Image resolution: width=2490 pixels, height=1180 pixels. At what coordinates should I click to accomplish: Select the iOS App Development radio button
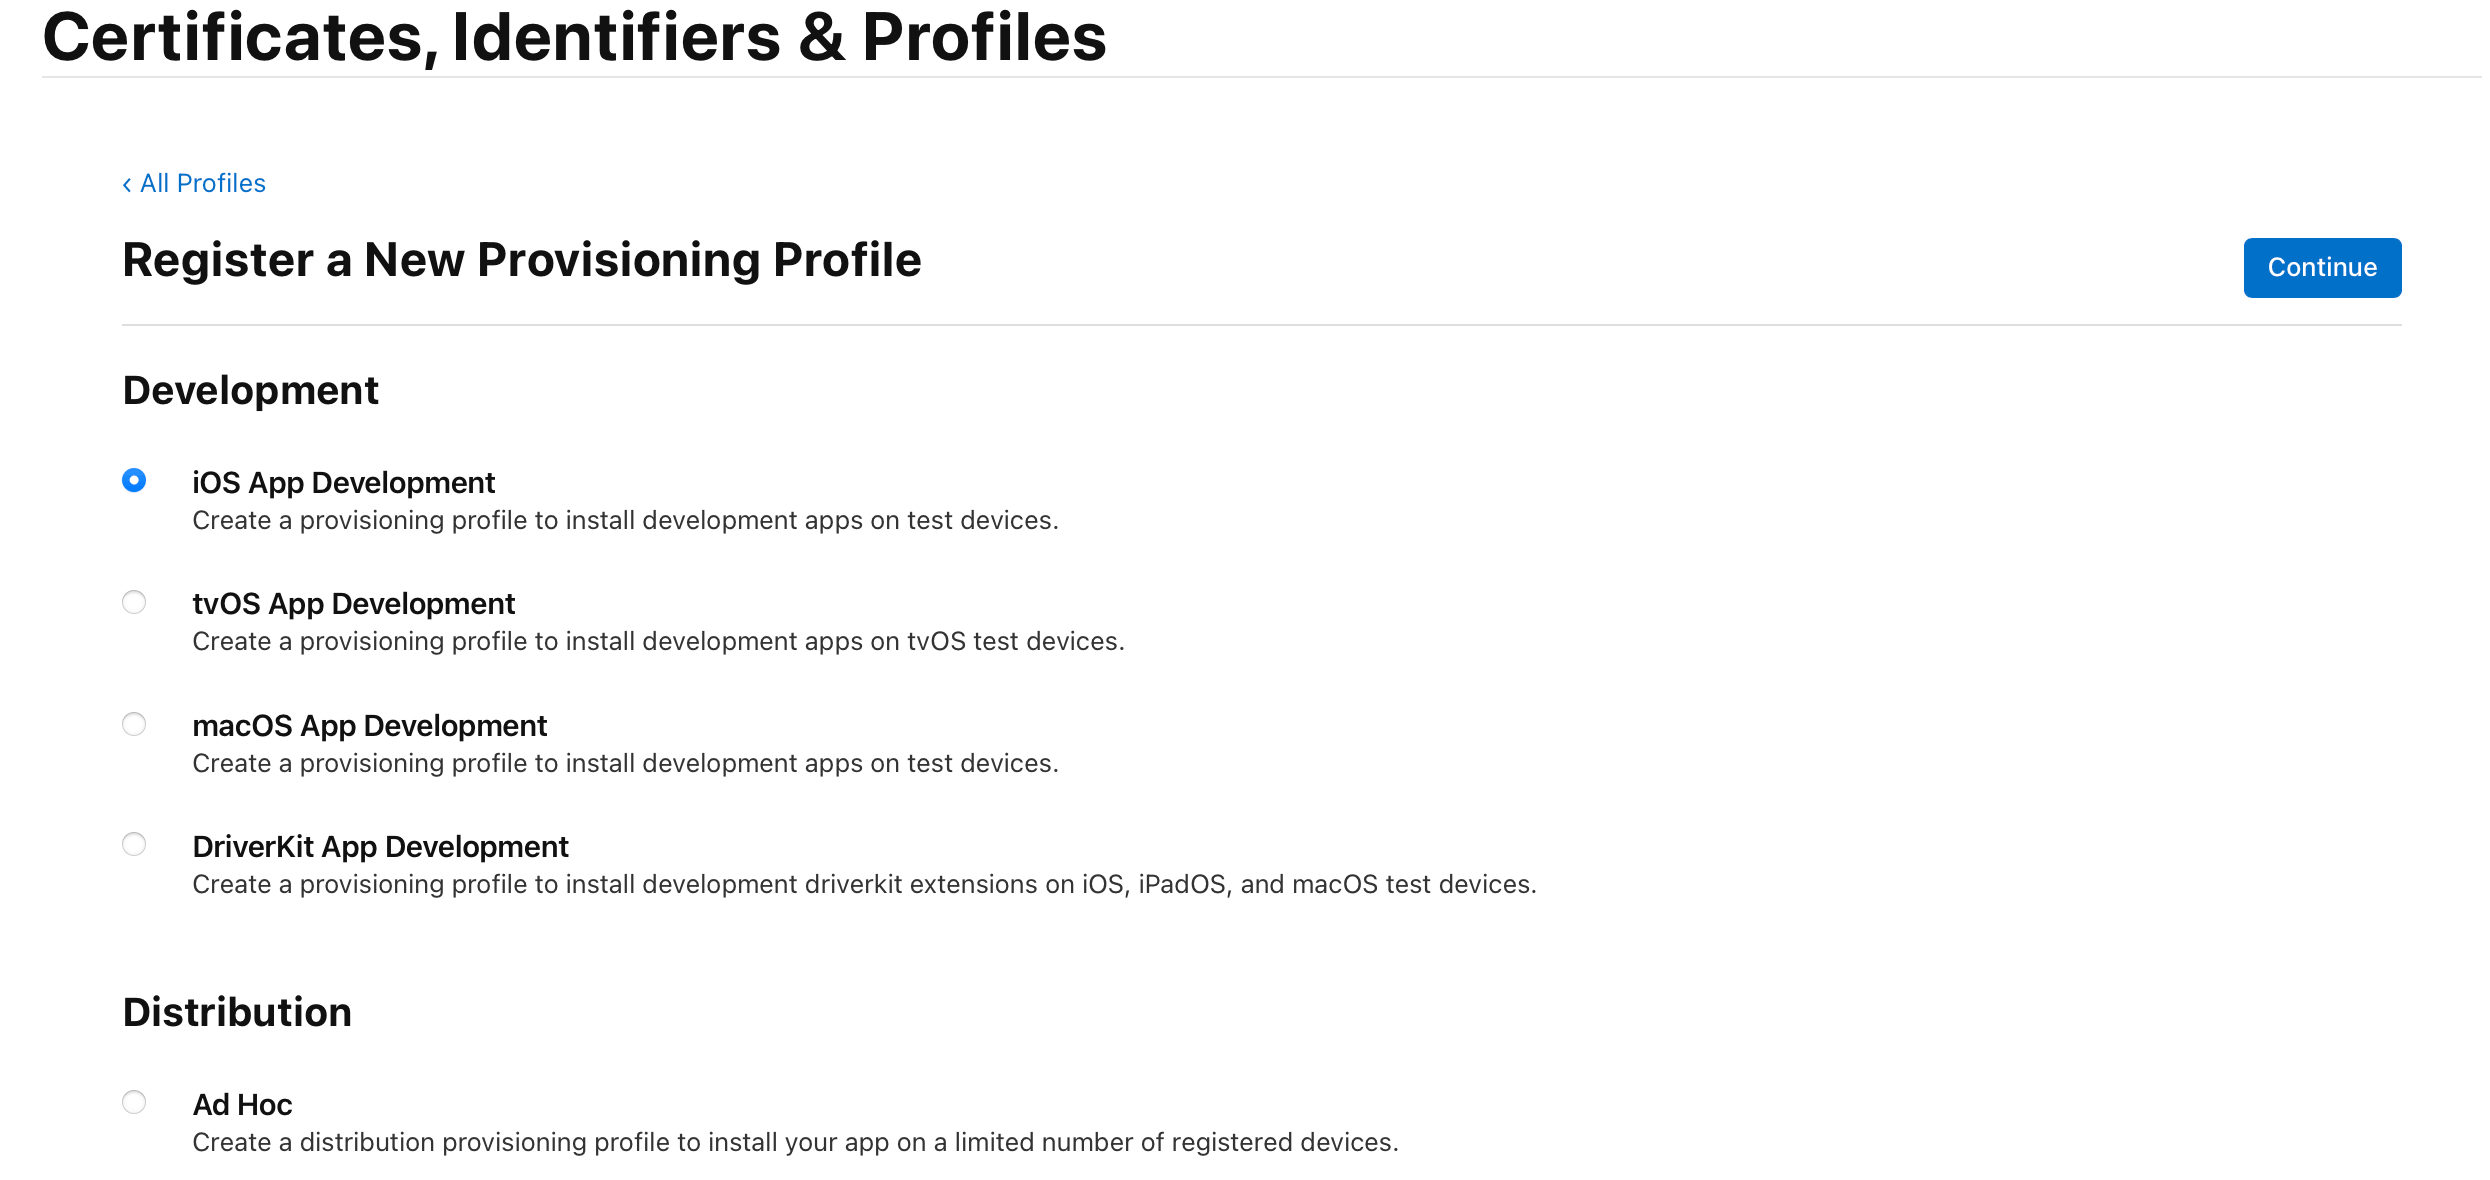click(x=134, y=481)
